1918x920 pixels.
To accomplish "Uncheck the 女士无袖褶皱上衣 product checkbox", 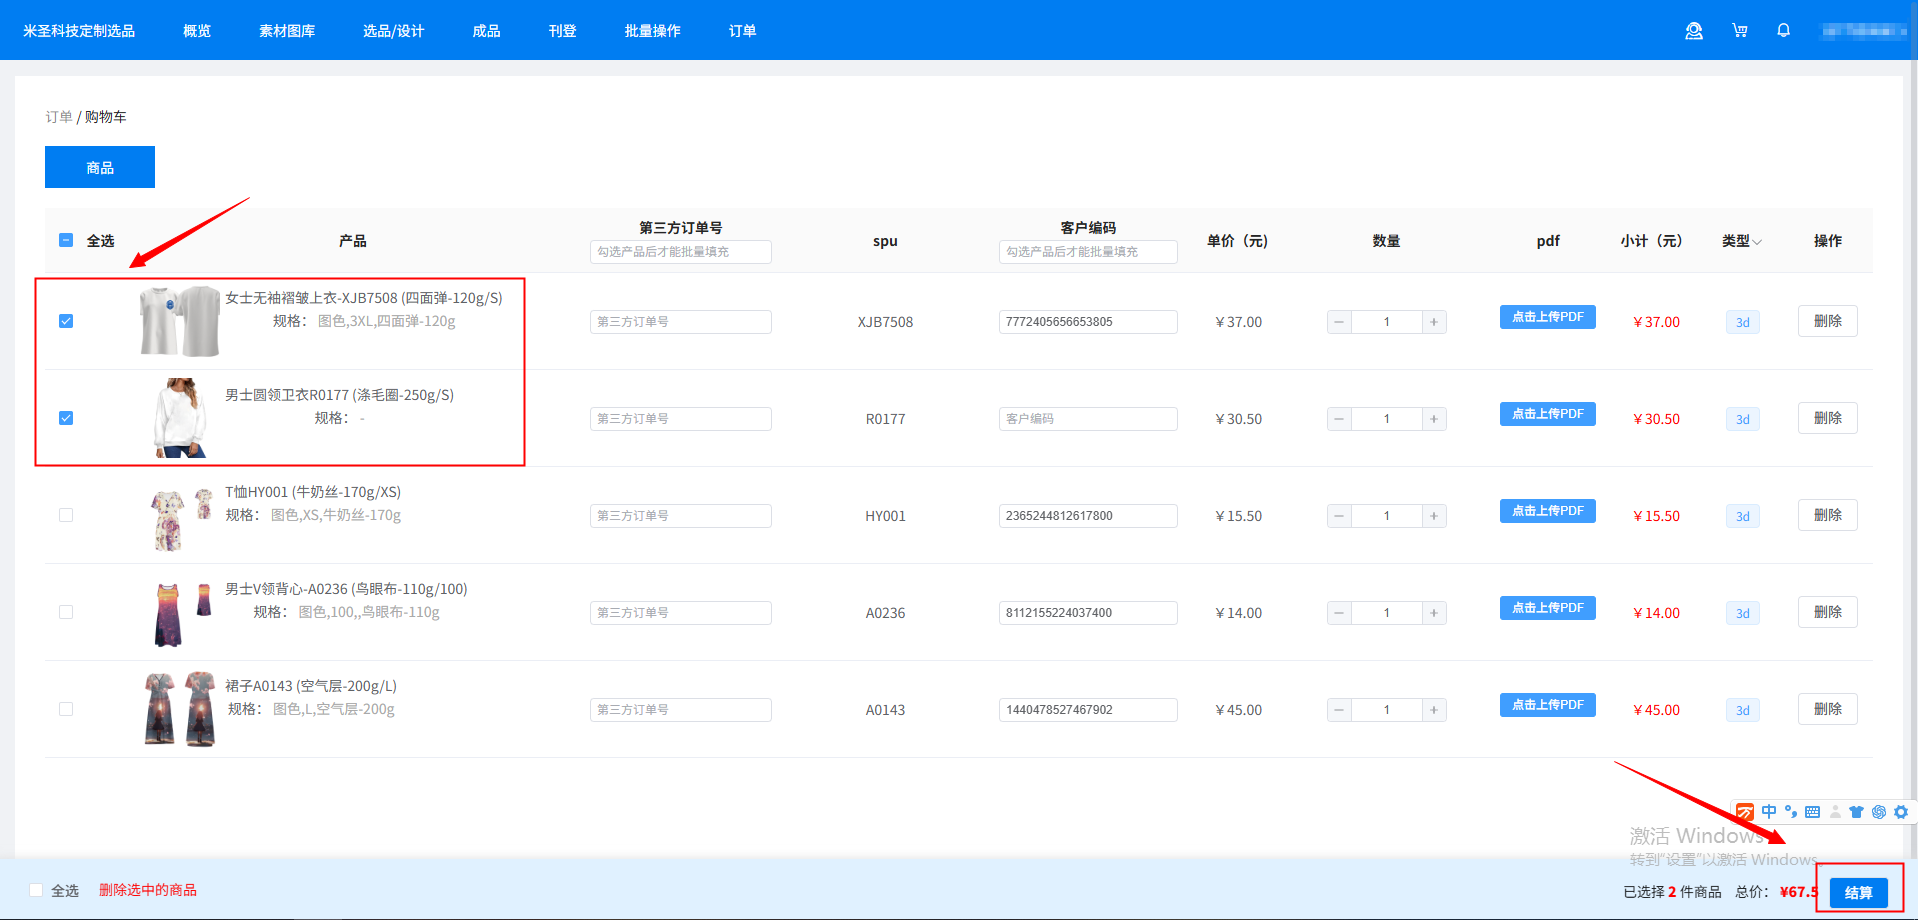I will pyautogui.click(x=66, y=321).
